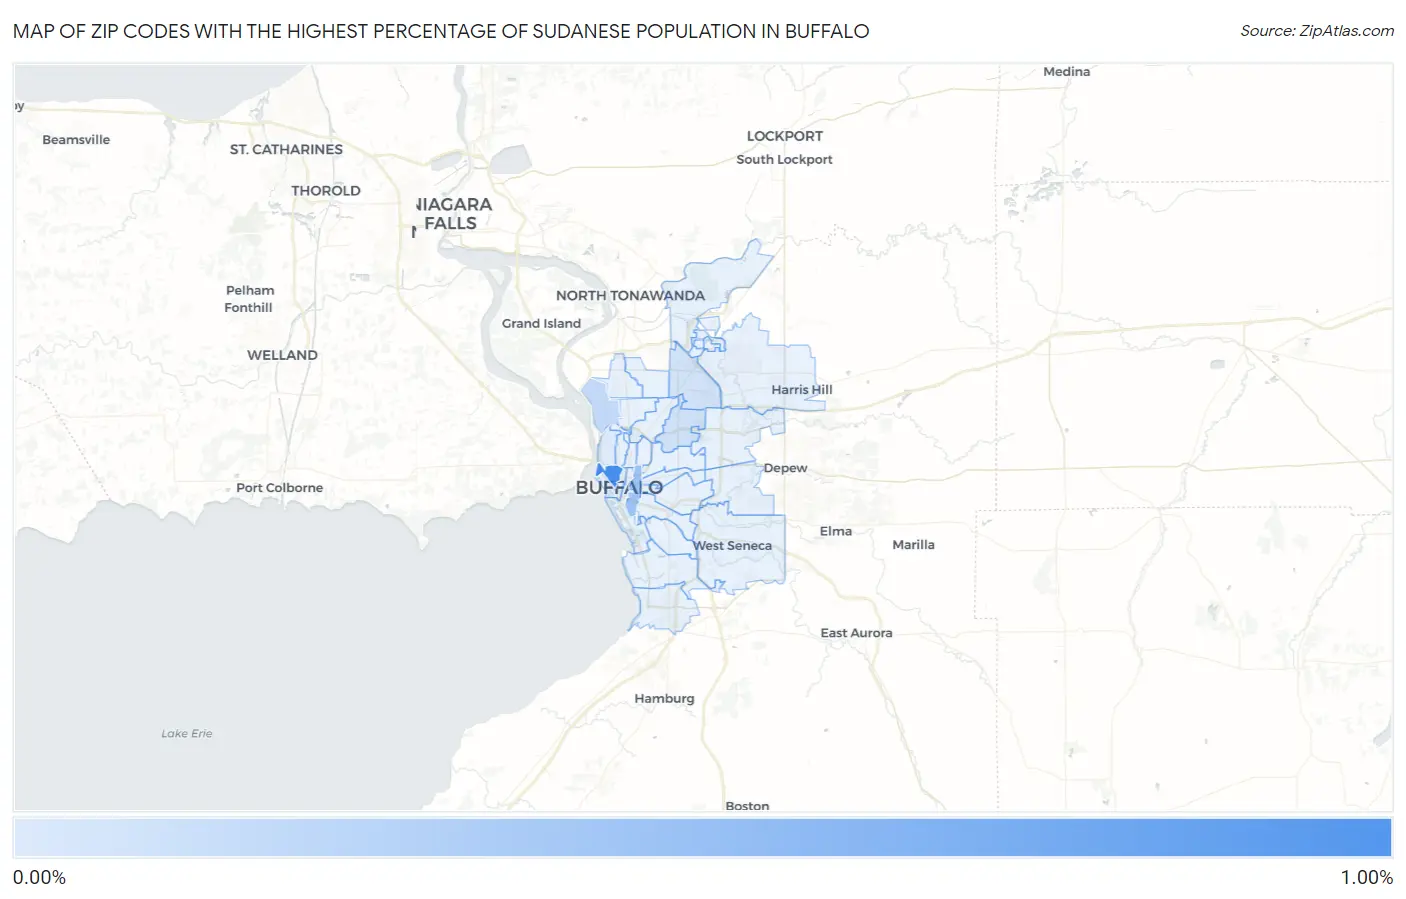1406x899 pixels.
Task: Select the Grand Island label
Action: (x=541, y=323)
